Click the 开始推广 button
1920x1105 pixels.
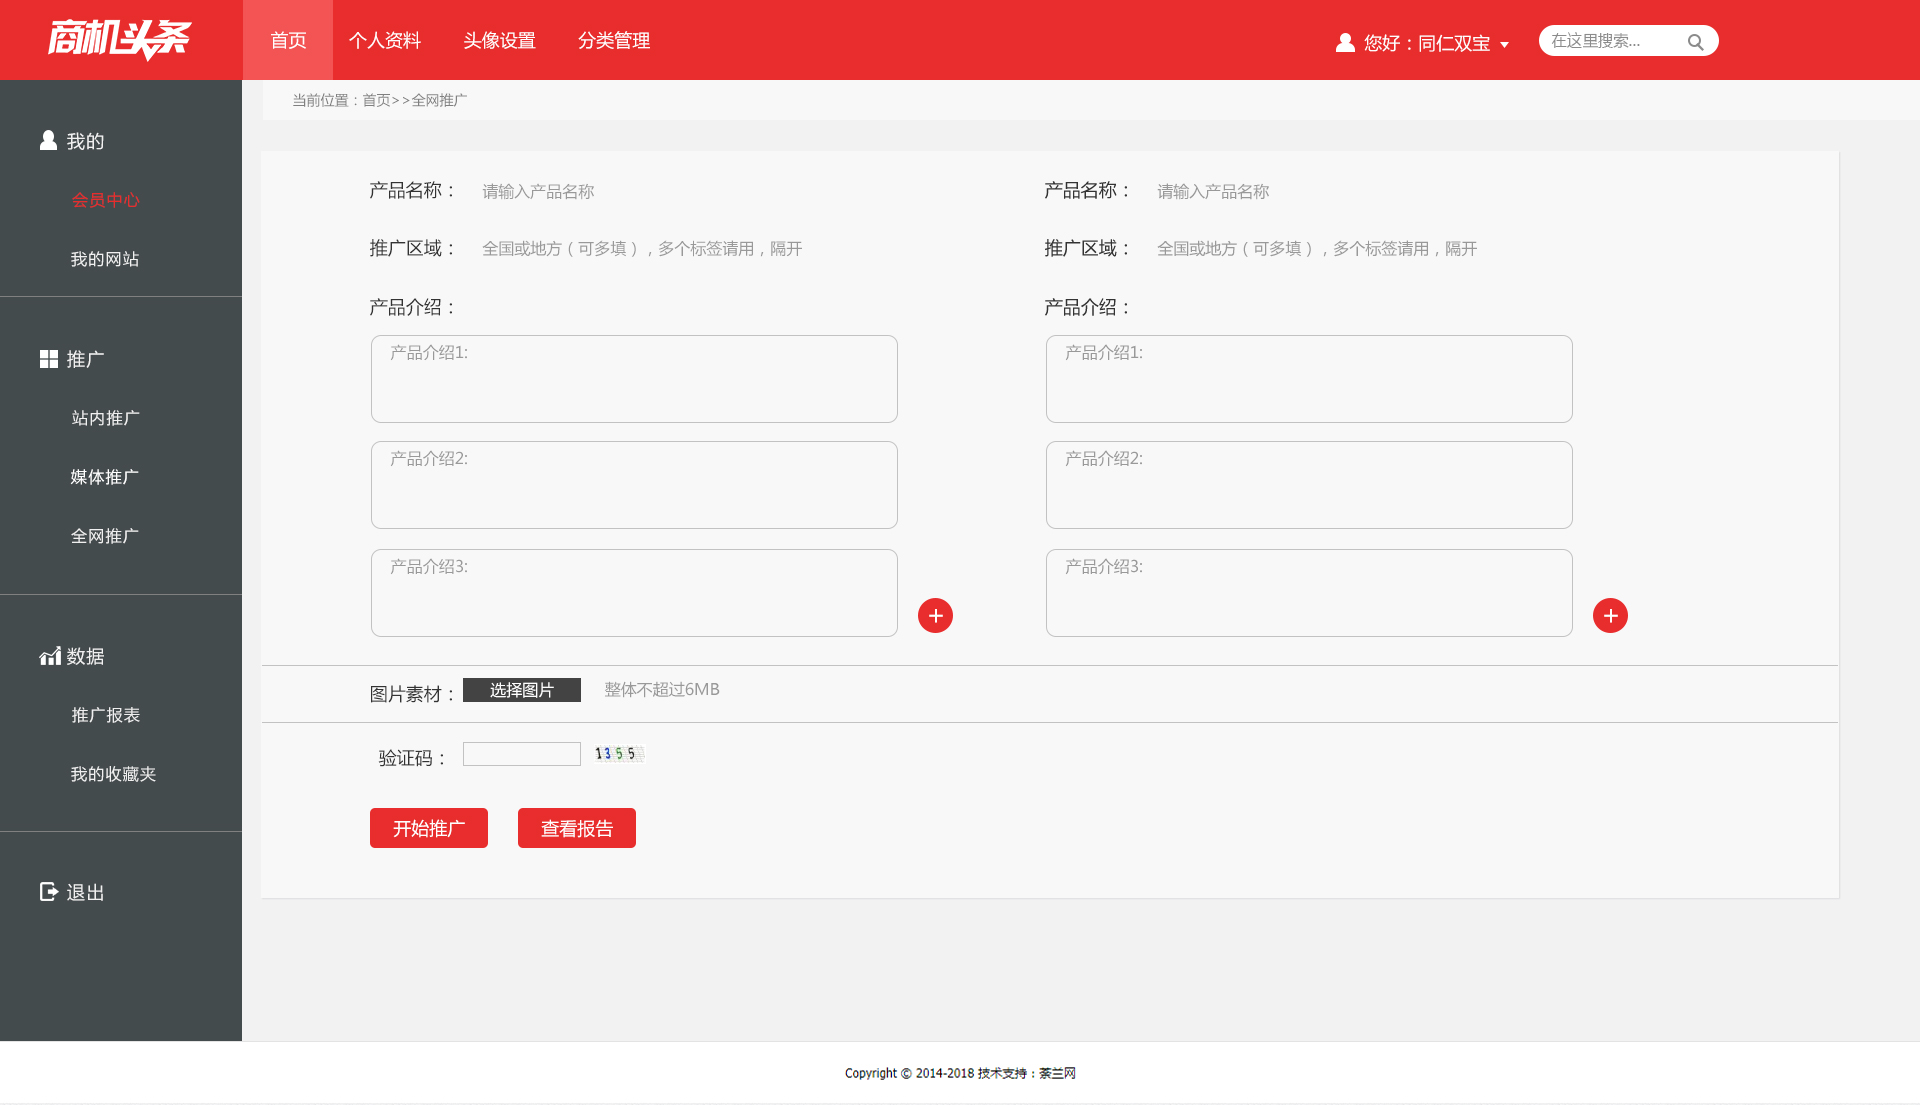(x=429, y=828)
